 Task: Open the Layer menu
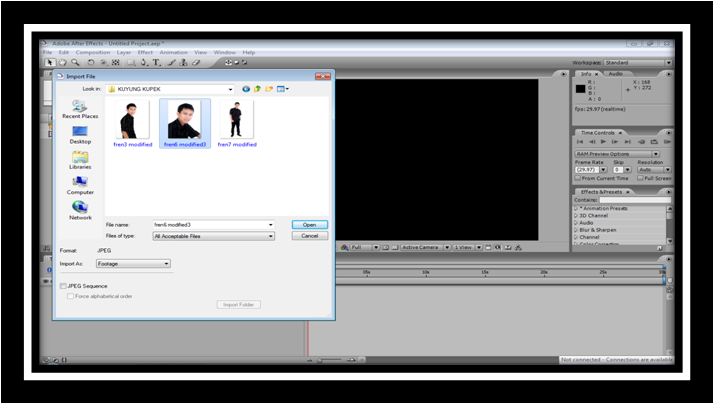click(x=123, y=52)
